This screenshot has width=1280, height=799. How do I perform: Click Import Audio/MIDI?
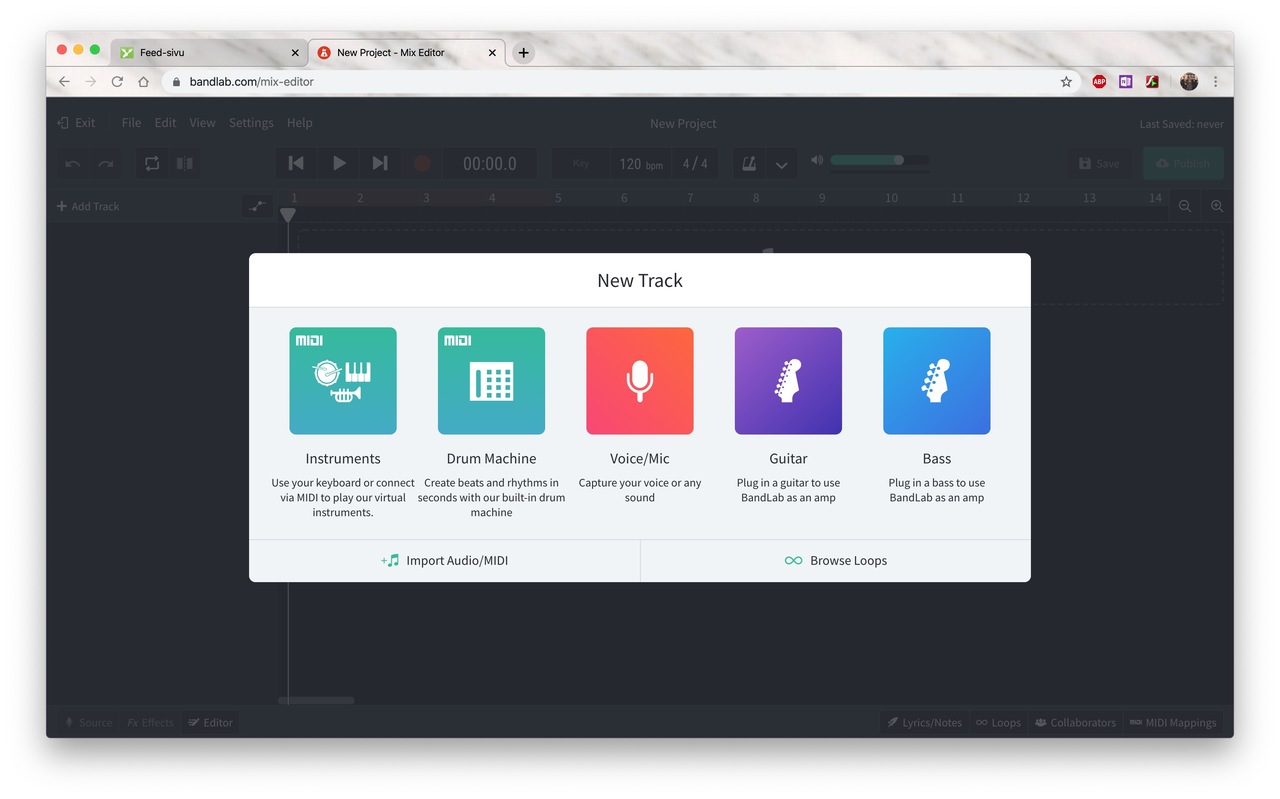pos(444,561)
